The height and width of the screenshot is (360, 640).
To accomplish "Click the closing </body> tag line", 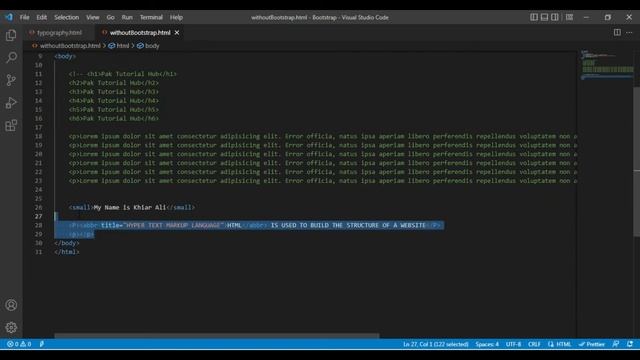I will (x=67, y=243).
